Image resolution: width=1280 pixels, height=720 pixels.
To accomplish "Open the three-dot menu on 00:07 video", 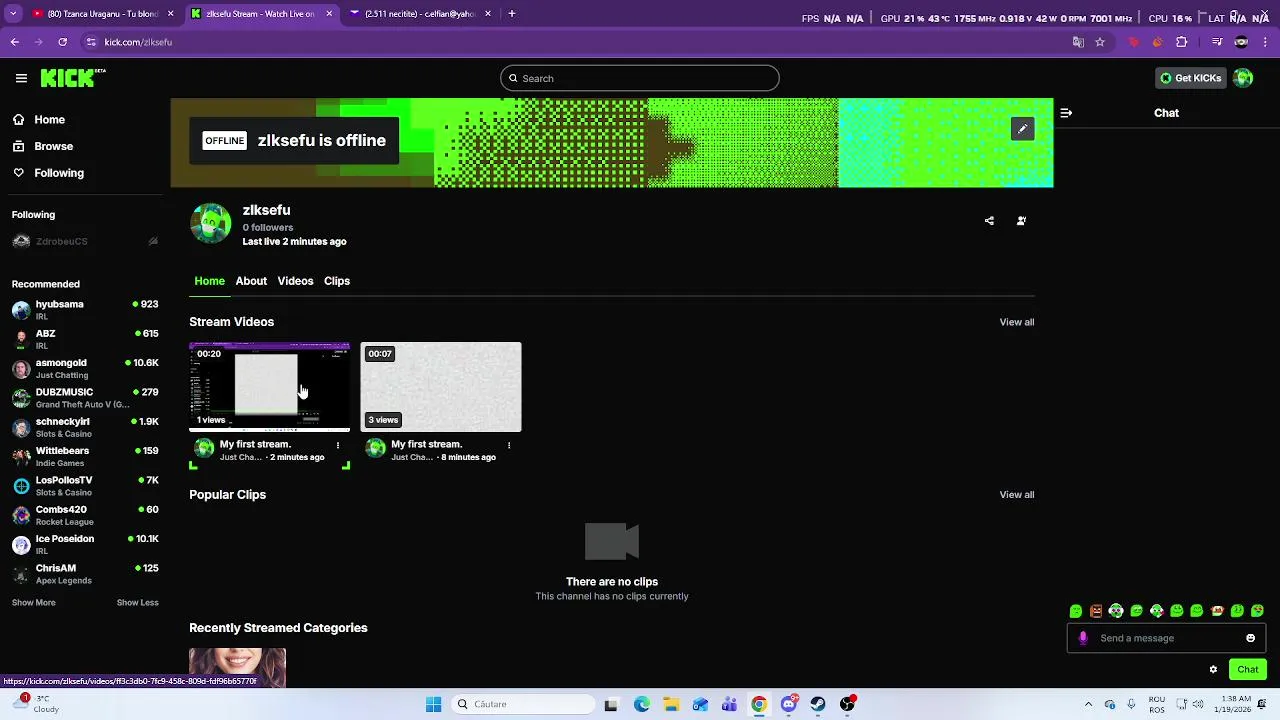I will [509, 445].
